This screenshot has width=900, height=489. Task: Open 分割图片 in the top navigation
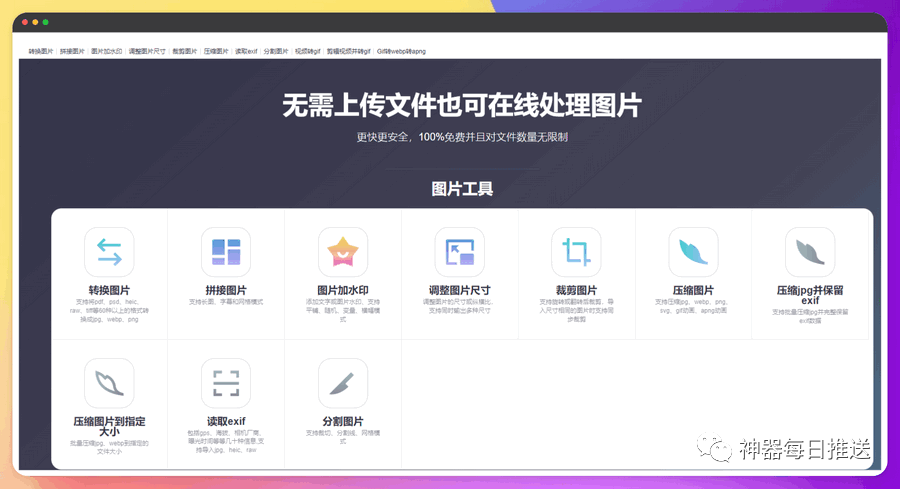276,51
